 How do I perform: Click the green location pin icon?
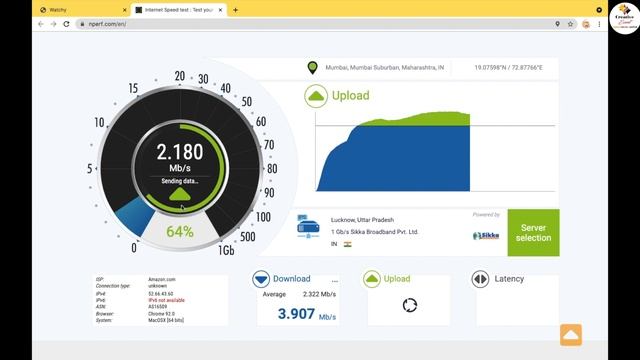[x=312, y=67]
